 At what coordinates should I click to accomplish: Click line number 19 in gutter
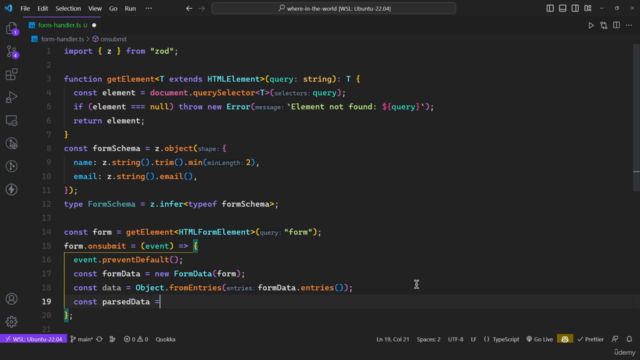46,302
